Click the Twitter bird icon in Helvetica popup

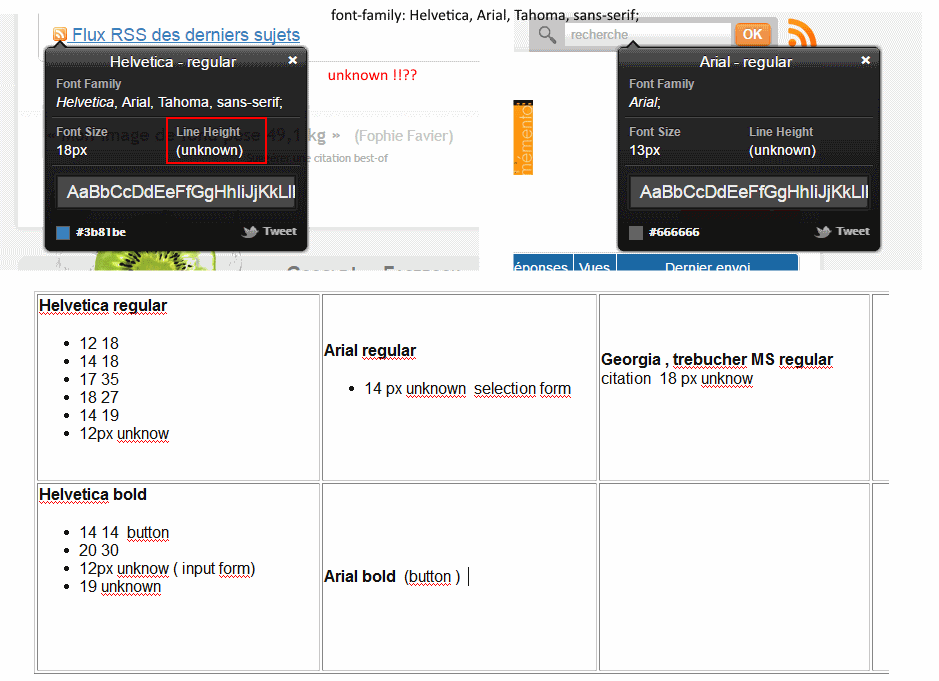click(250, 232)
